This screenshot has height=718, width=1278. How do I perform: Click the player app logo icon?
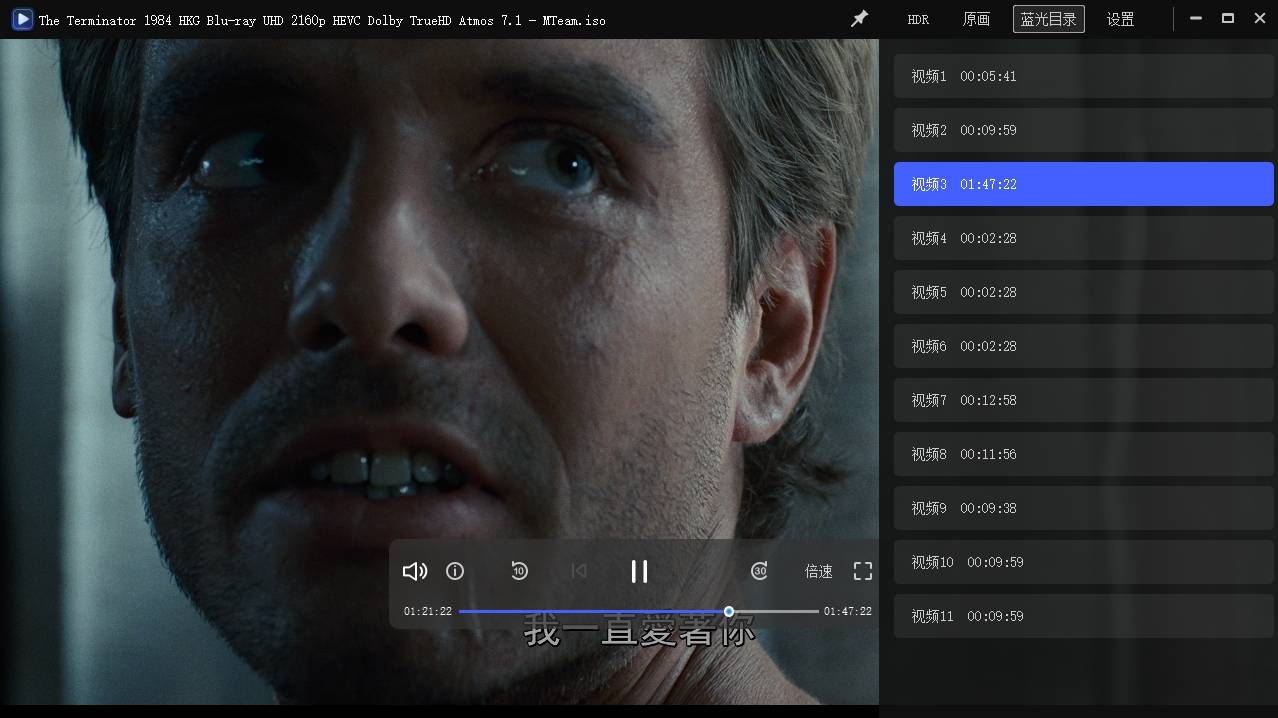(x=21, y=19)
